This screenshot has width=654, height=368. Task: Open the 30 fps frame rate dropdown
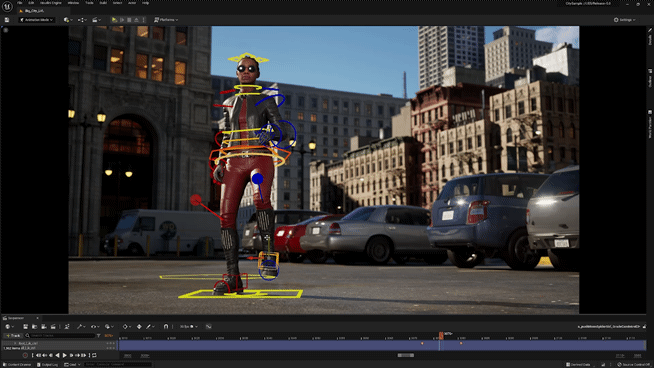click(x=189, y=327)
